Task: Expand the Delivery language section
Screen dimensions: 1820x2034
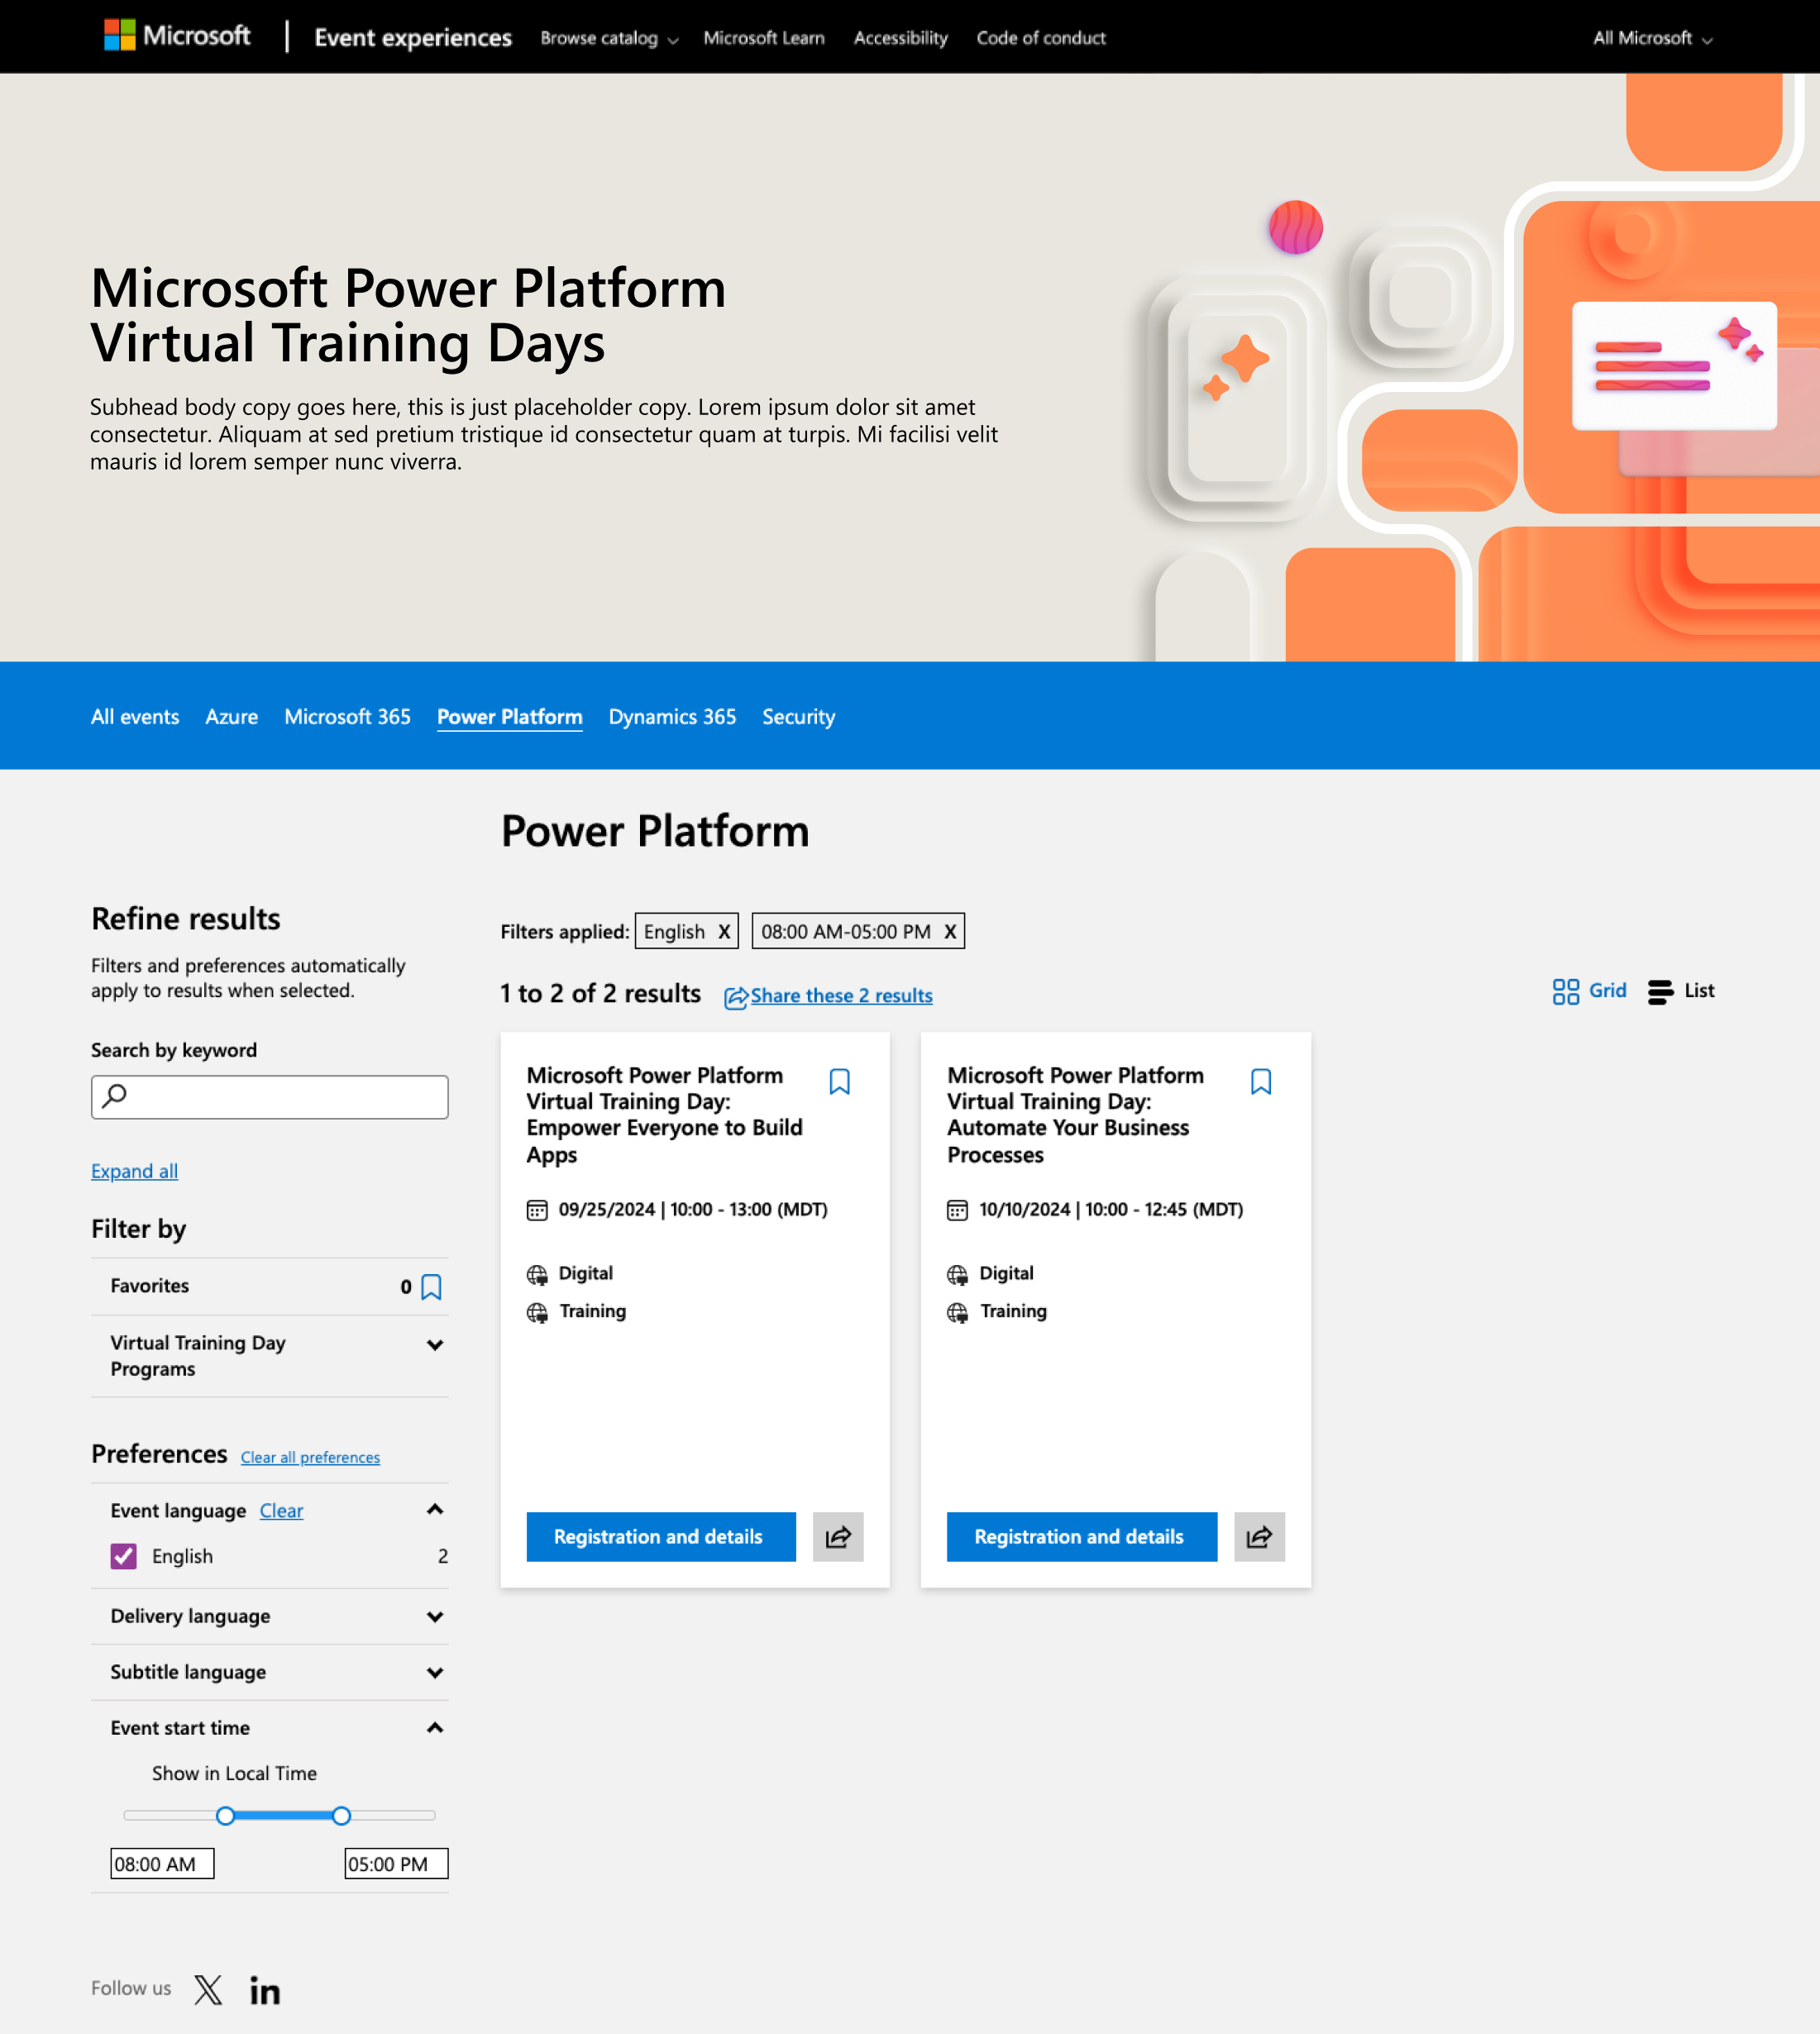Action: pyautogui.click(x=434, y=1616)
